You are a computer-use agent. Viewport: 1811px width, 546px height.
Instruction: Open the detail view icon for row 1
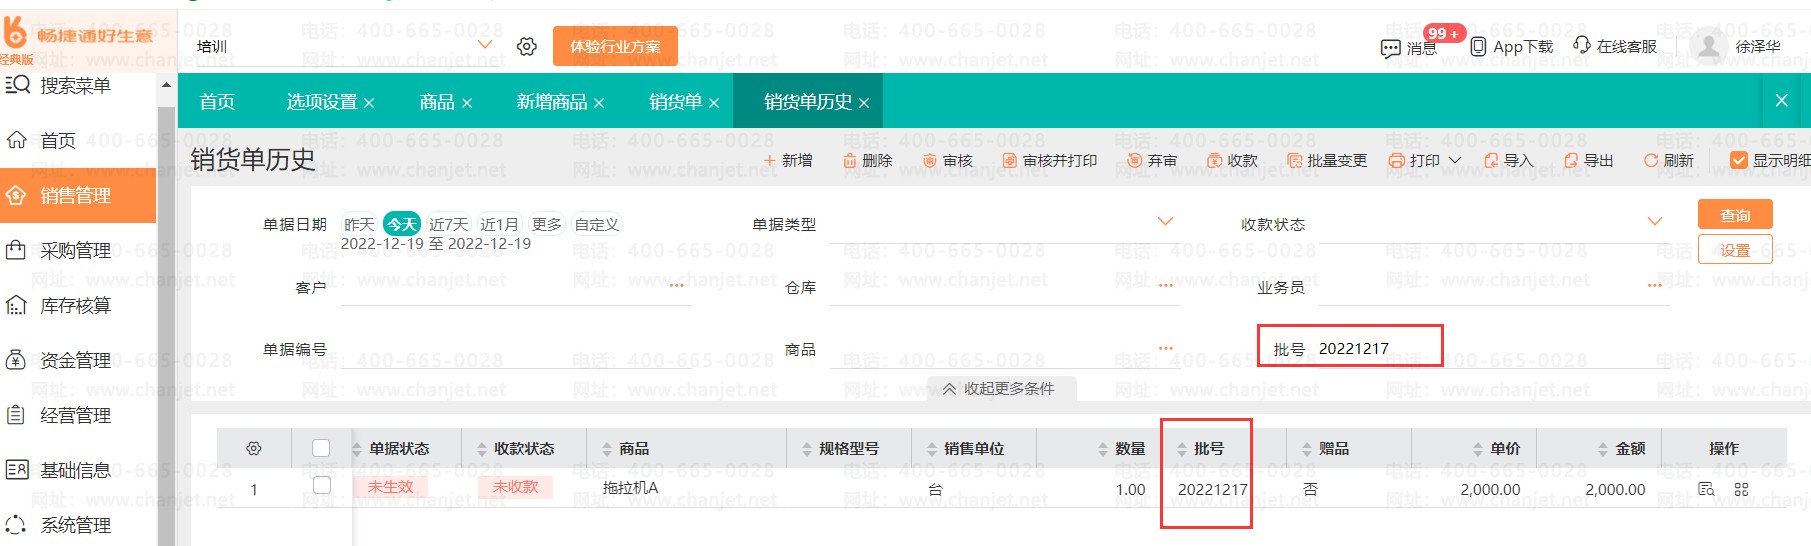(1707, 489)
